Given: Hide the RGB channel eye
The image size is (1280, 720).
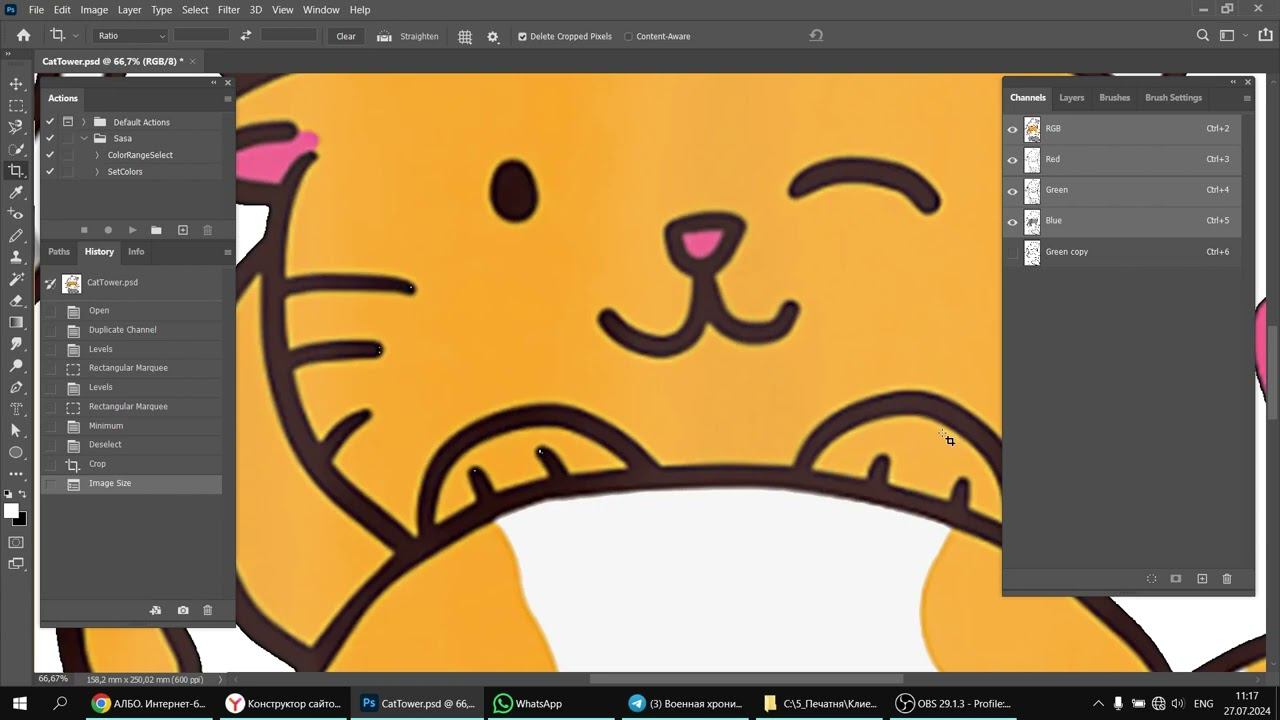Looking at the screenshot, I should pyautogui.click(x=1012, y=129).
